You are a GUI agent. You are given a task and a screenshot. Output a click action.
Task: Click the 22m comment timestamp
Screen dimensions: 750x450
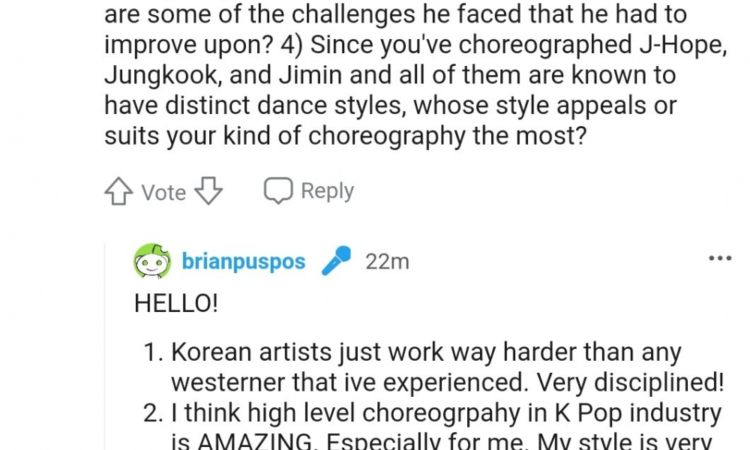[x=387, y=262]
